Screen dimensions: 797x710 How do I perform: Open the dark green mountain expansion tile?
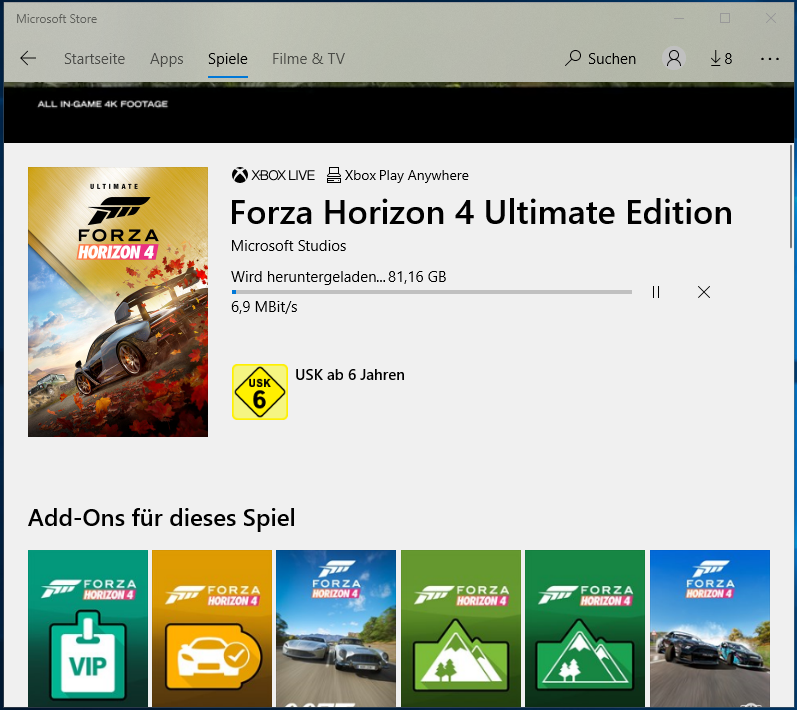pyautogui.click(x=585, y=628)
